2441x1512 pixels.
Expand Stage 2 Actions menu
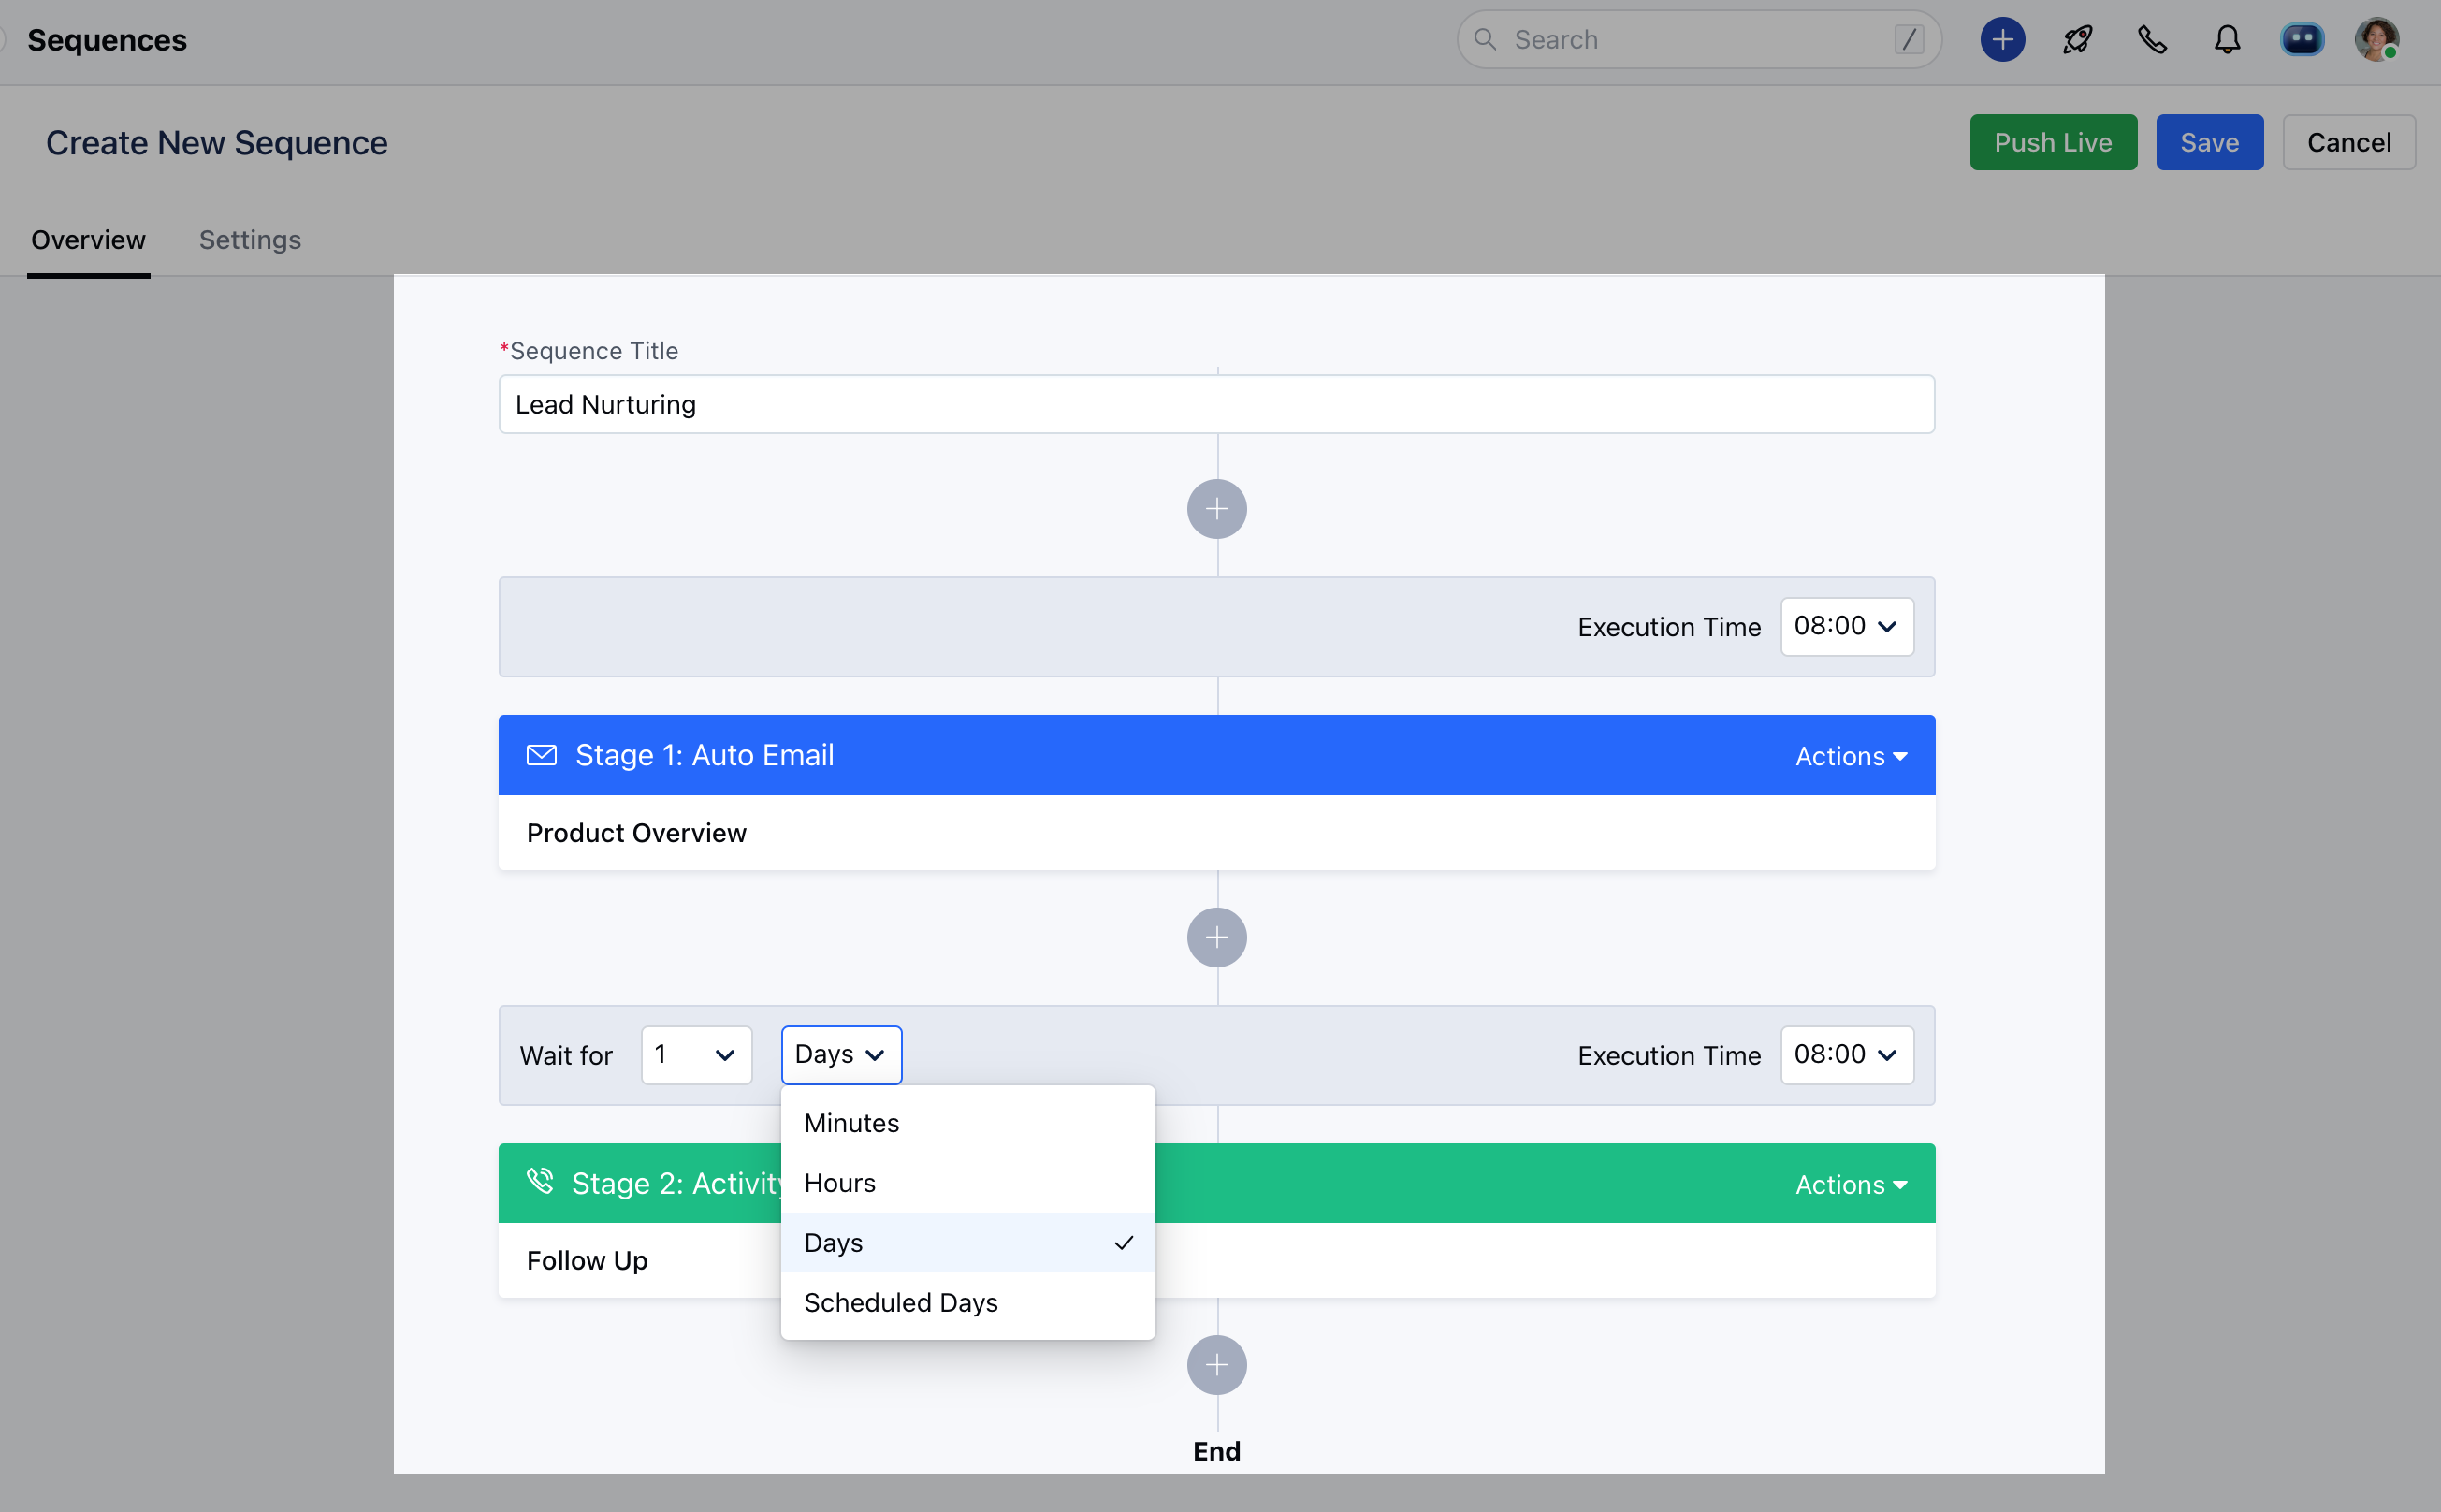click(x=1850, y=1184)
